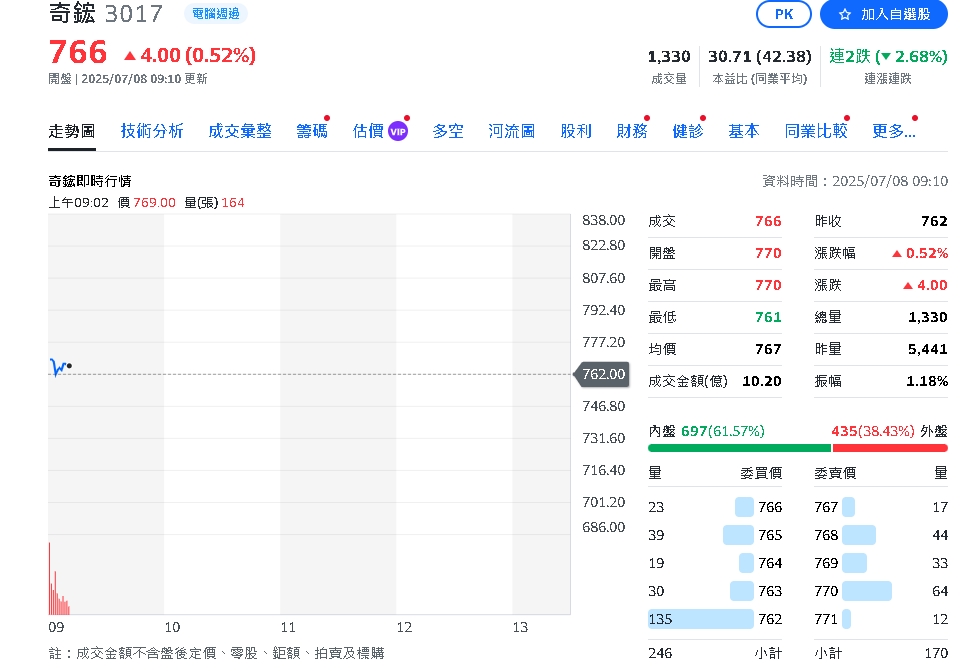Click the 財務 tab
The height and width of the screenshot is (671, 972).
click(631, 131)
